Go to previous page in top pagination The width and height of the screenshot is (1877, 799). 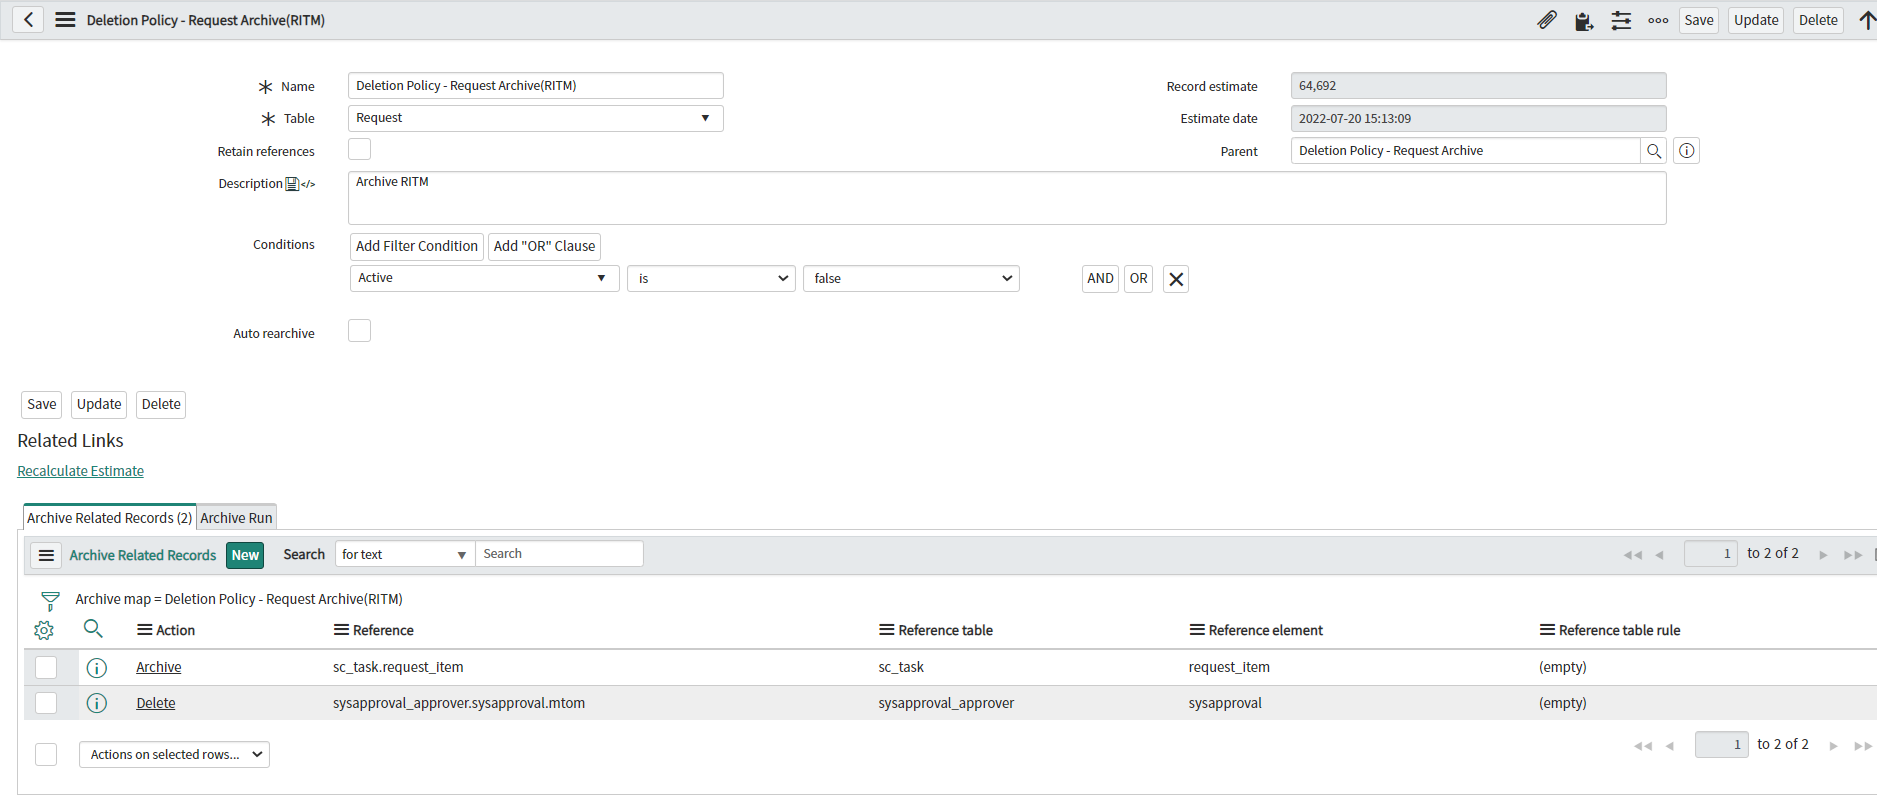(x=1660, y=555)
